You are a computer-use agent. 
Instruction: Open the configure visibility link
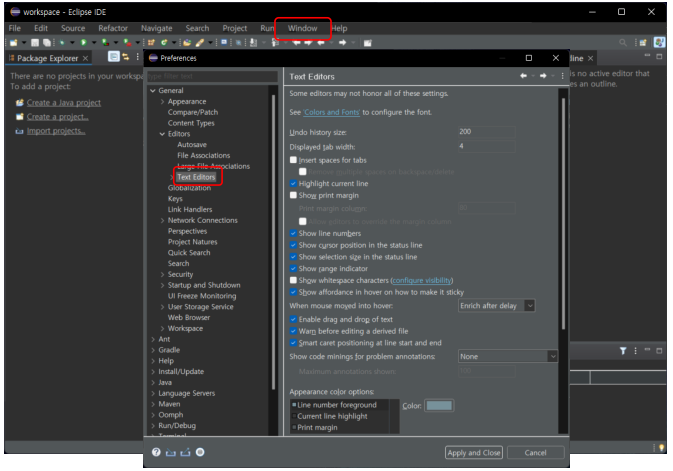click(422, 280)
